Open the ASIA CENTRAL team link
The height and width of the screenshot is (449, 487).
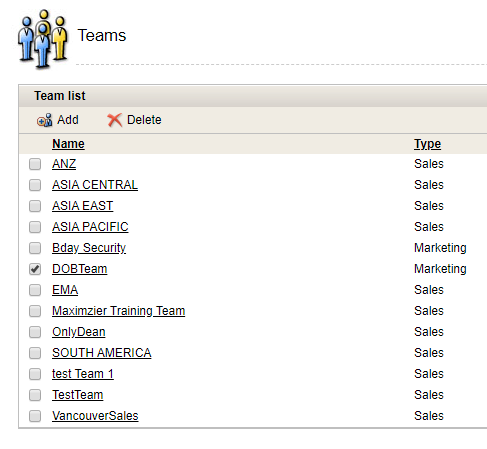coord(95,185)
